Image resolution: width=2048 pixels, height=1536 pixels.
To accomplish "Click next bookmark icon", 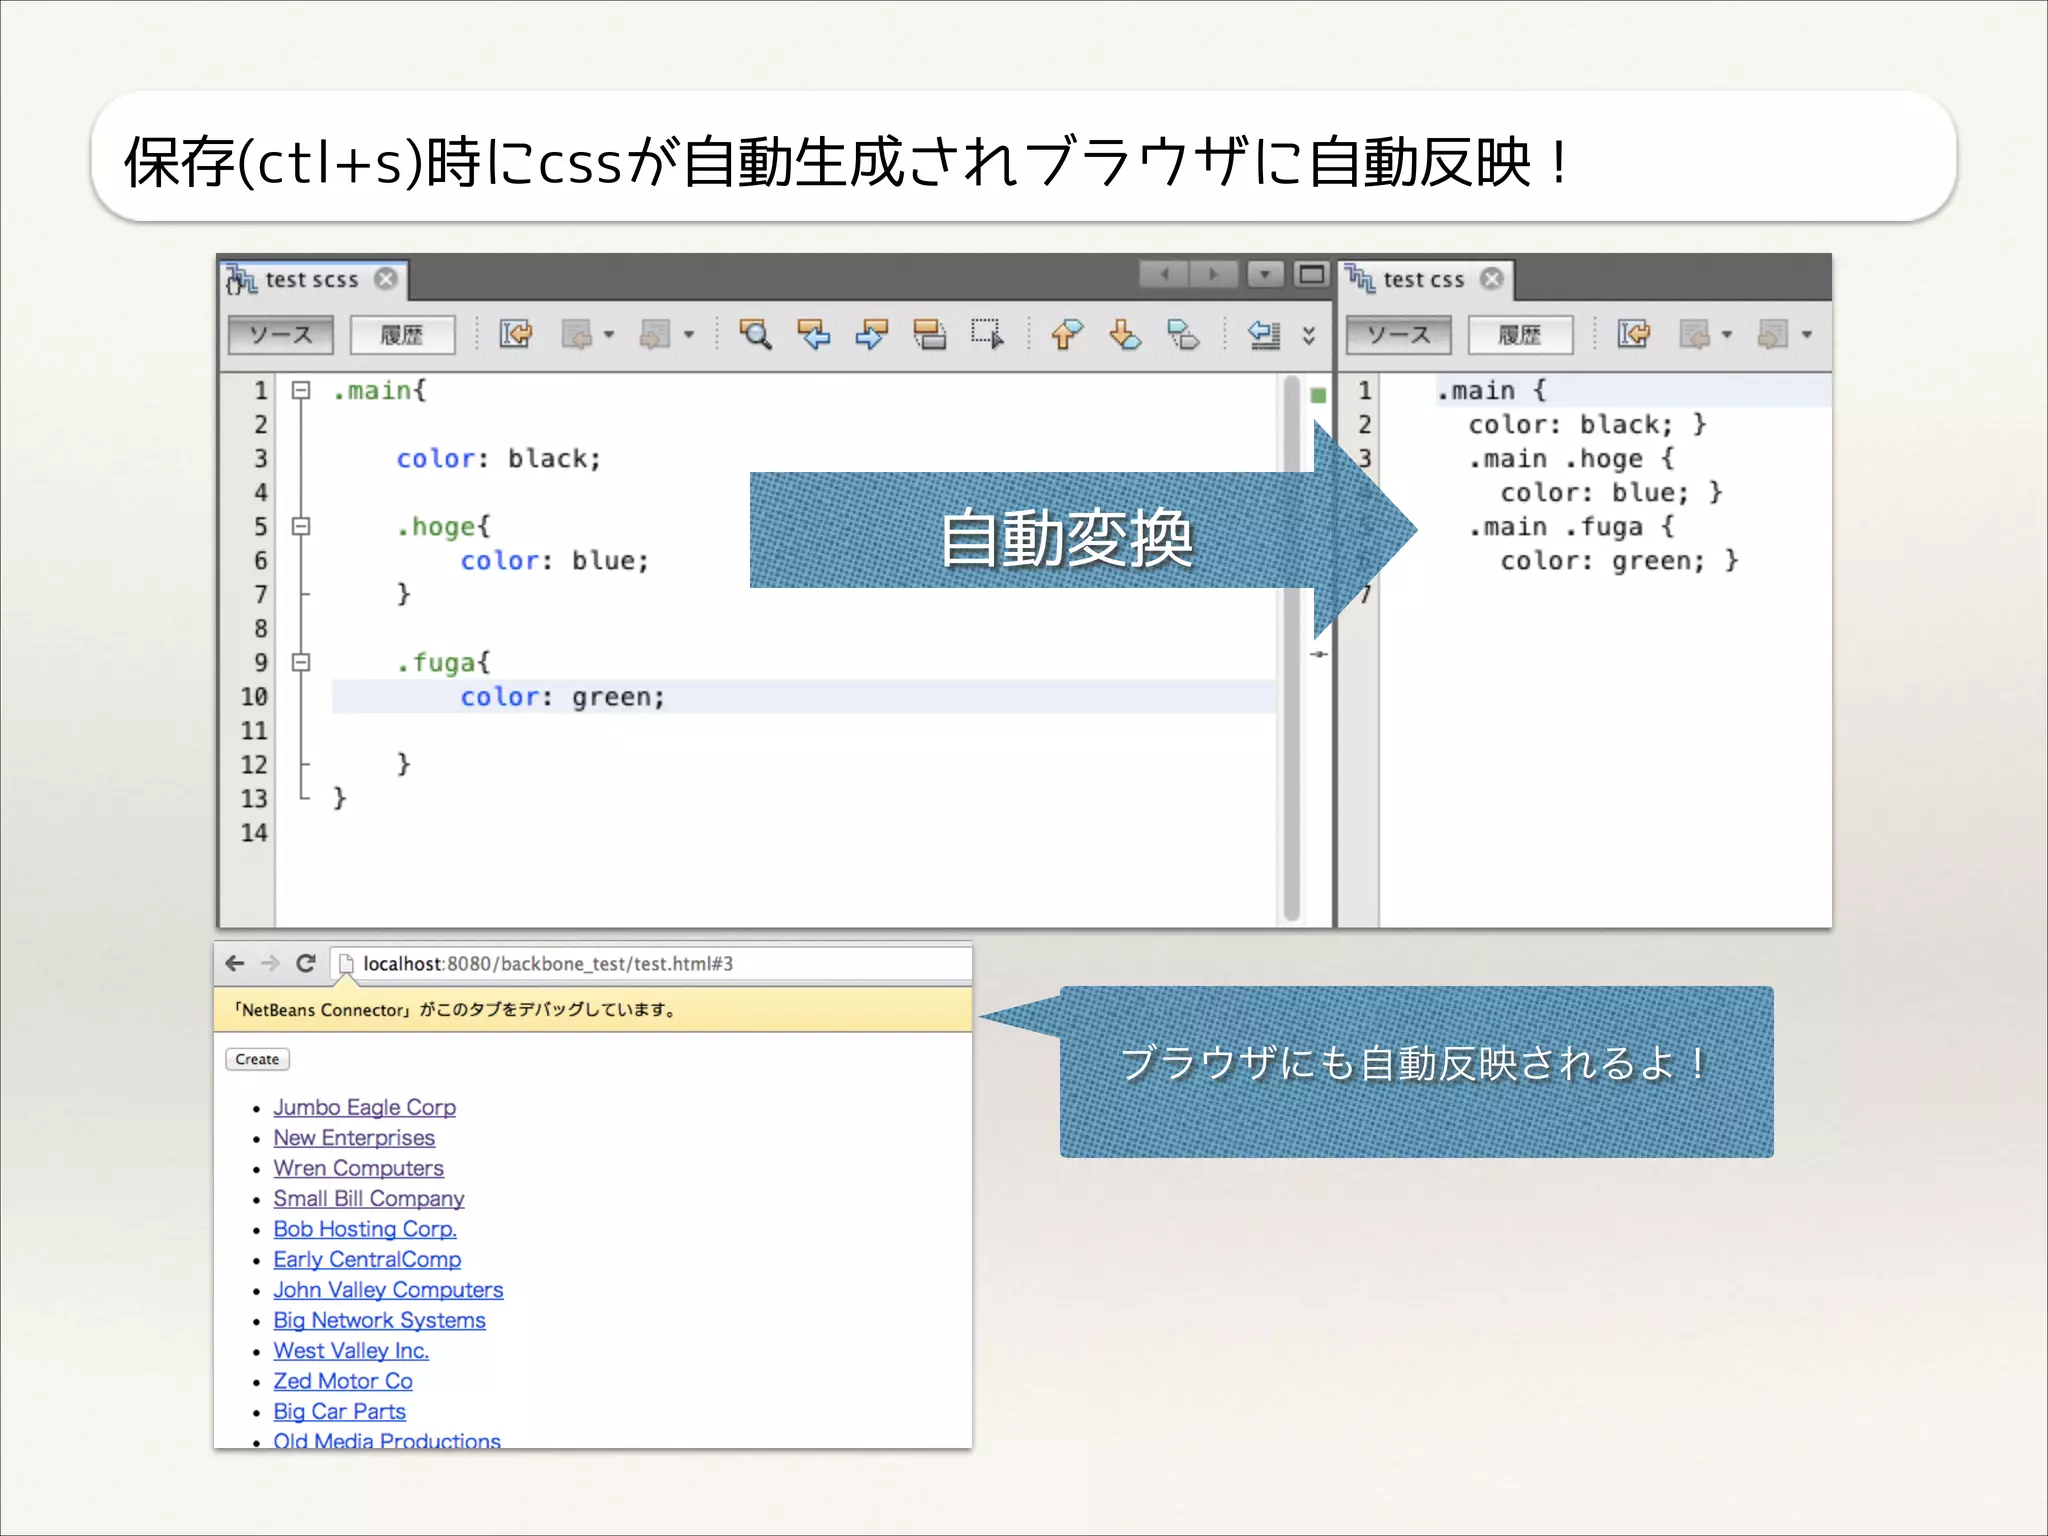I will click(x=1125, y=334).
